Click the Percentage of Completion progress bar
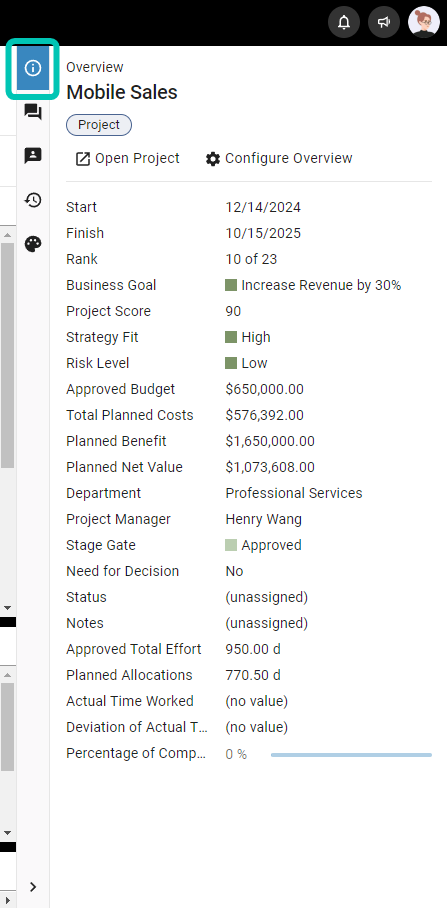Image resolution: width=447 pixels, height=908 pixels. click(x=351, y=755)
